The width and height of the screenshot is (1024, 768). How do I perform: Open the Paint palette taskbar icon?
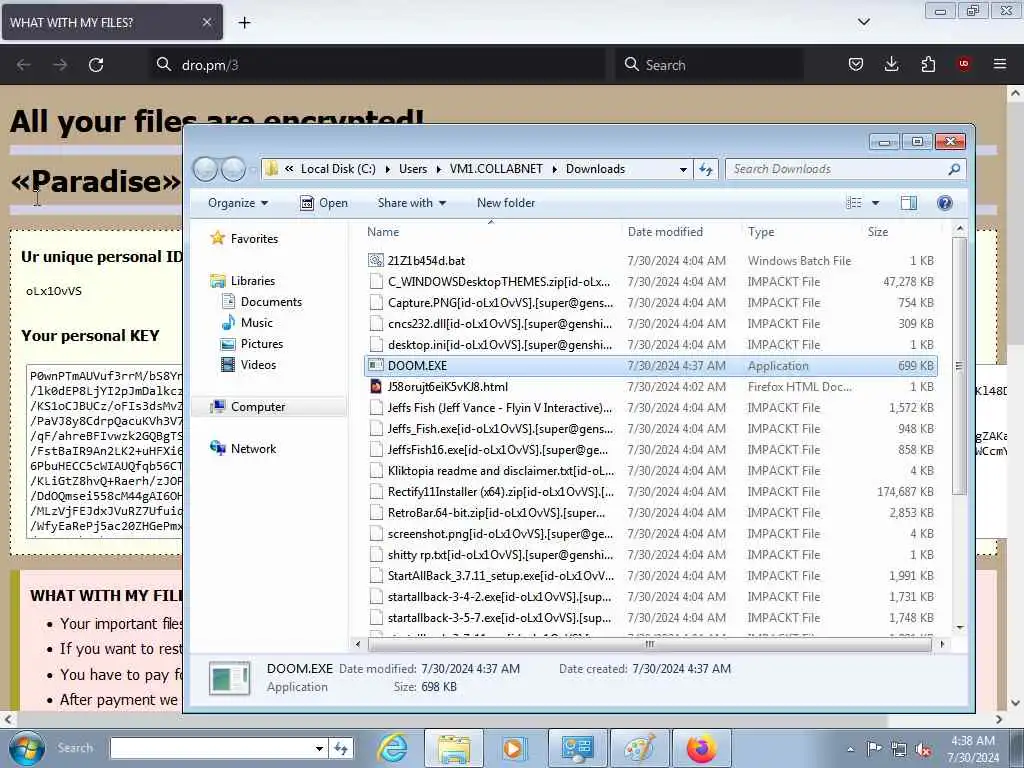[x=639, y=748]
